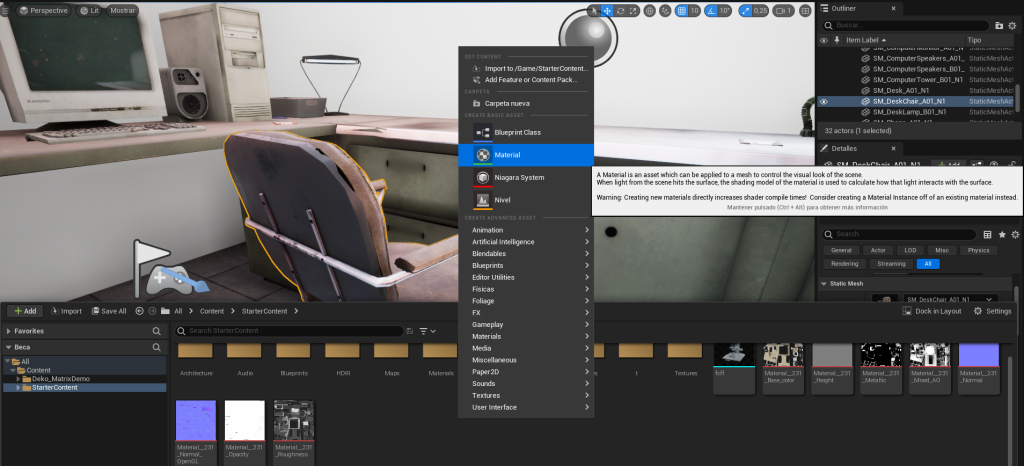Toggle scale snapping
The width and height of the screenshot is (1024, 466).
(744, 10)
